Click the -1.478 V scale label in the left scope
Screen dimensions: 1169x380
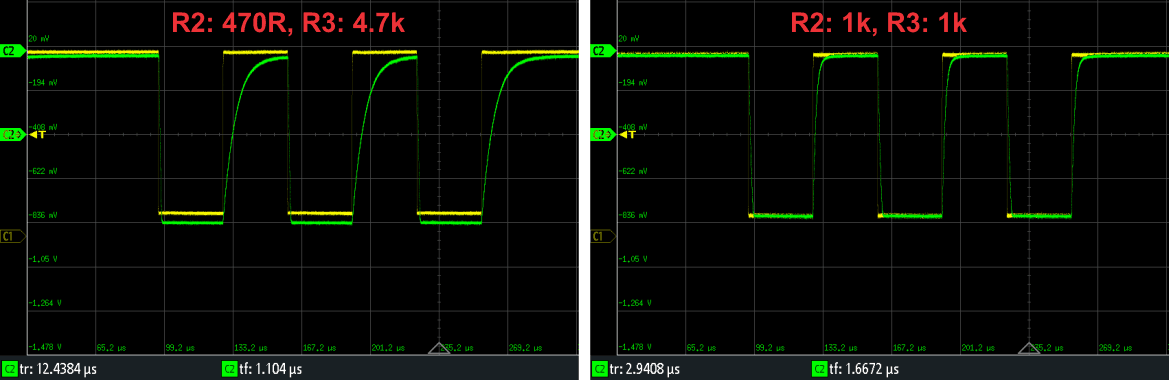click(x=45, y=347)
